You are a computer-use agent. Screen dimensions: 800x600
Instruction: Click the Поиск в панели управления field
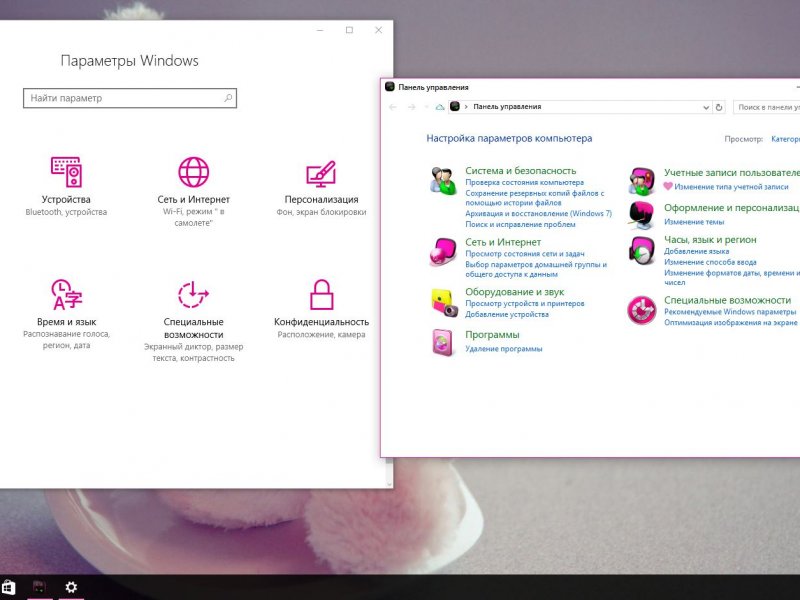767,107
